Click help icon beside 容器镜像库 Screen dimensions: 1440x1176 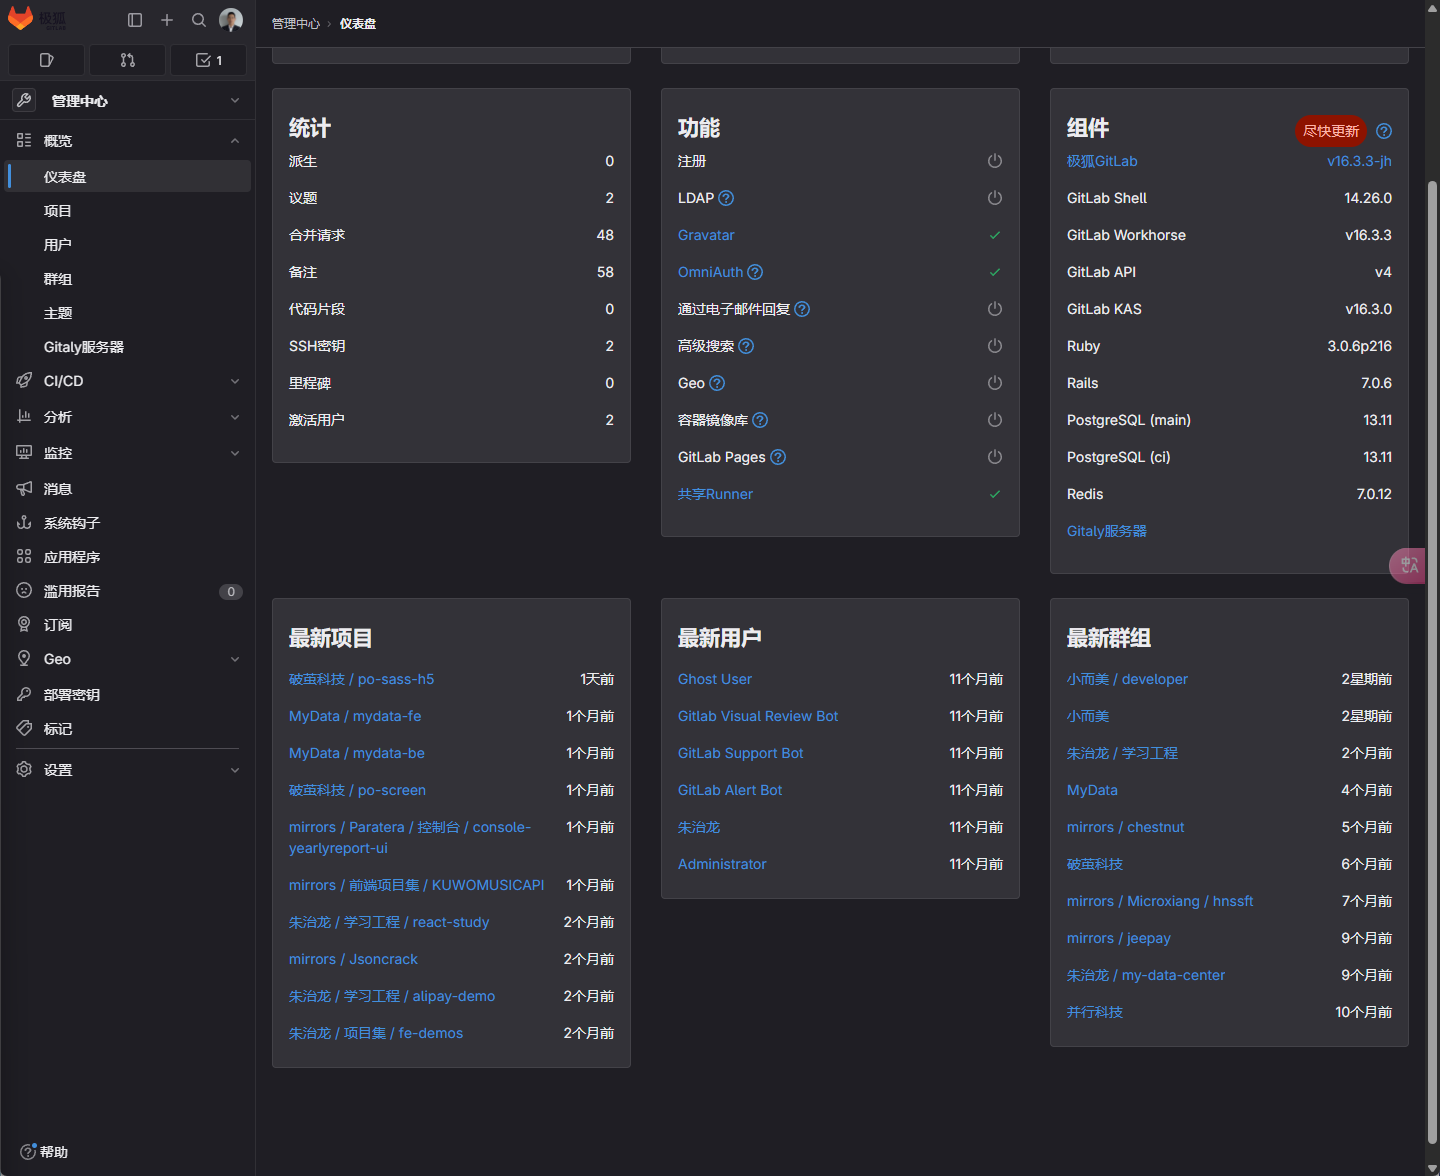[760, 420]
